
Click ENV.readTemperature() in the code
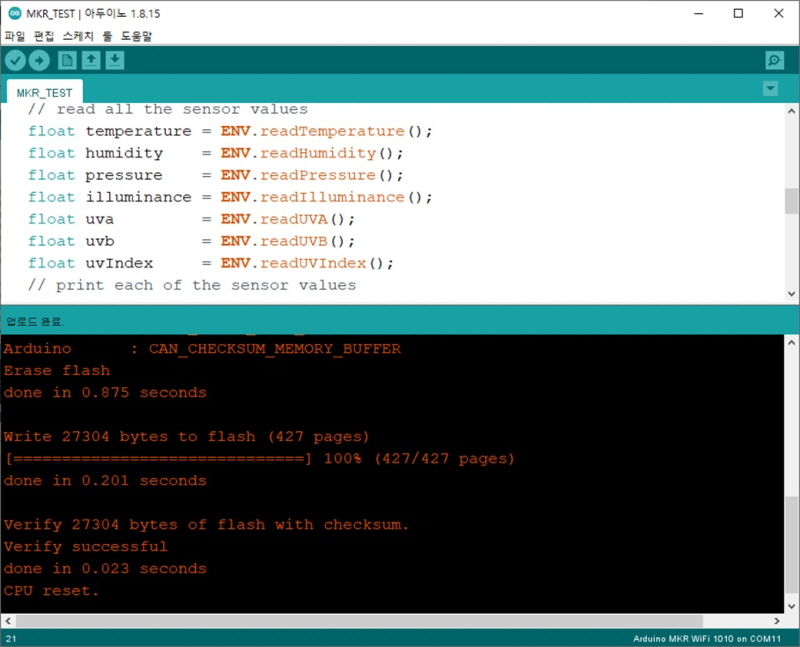pos(327,131)
